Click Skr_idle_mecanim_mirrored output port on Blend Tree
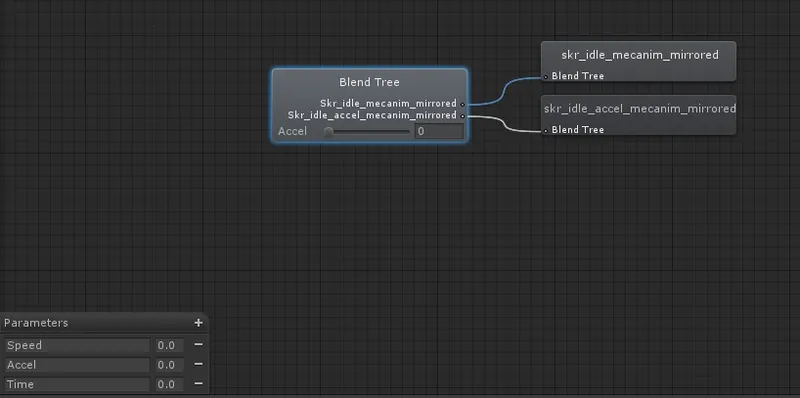The image size is (800, 398). pos(462,104)
